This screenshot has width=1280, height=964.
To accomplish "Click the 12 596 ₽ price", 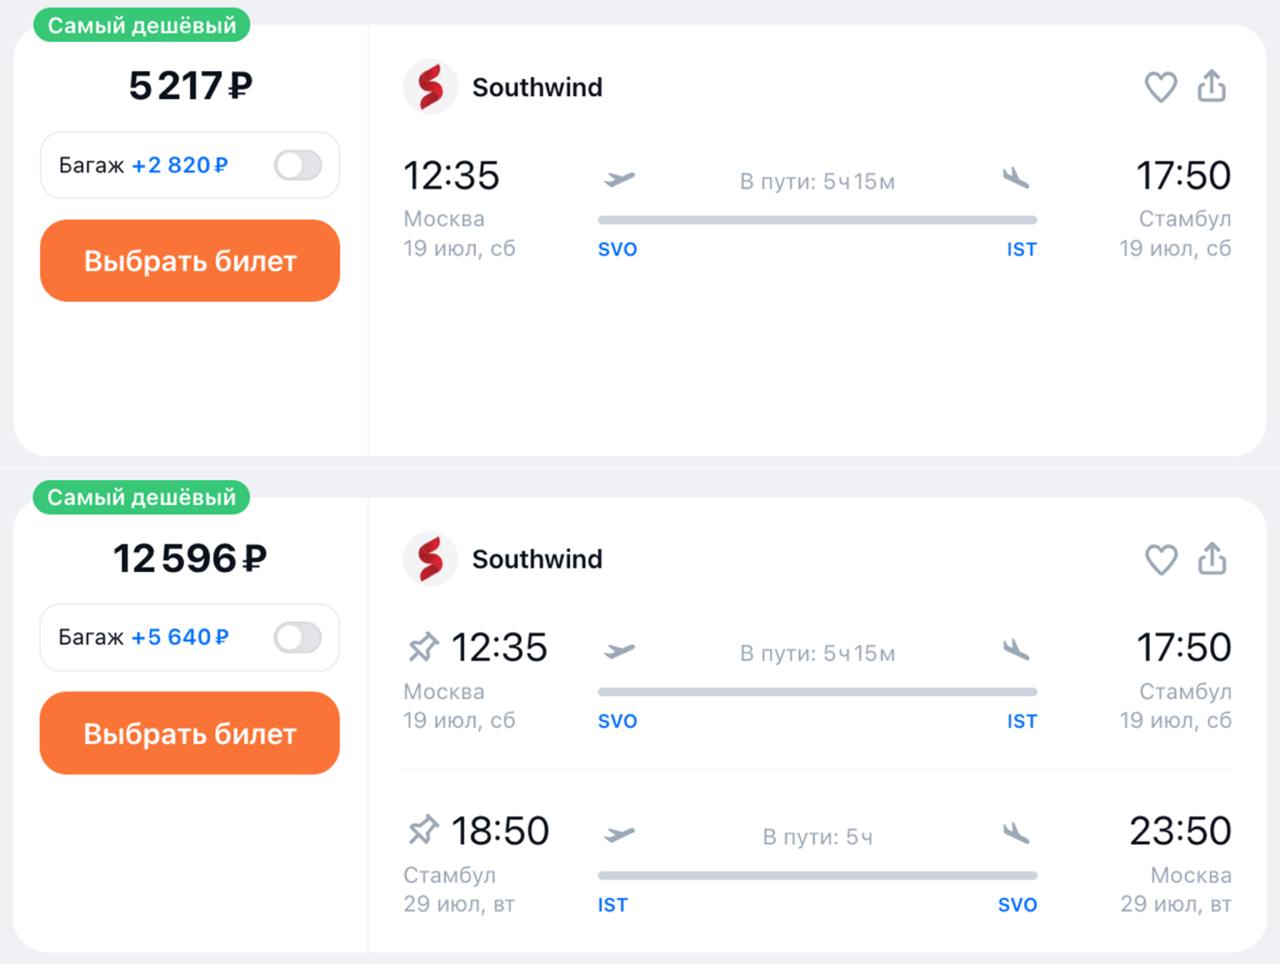I will point(190,558).
